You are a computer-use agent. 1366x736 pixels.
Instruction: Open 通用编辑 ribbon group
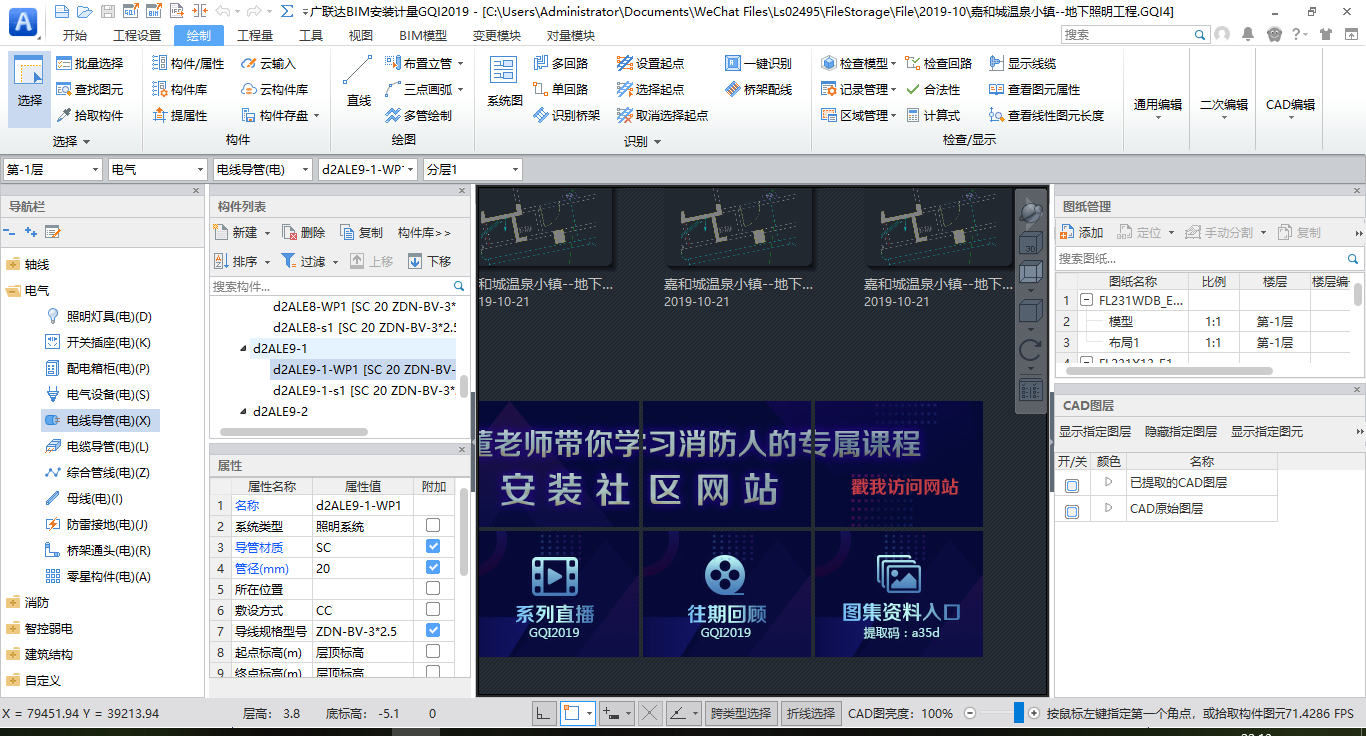coord(1158,104)
